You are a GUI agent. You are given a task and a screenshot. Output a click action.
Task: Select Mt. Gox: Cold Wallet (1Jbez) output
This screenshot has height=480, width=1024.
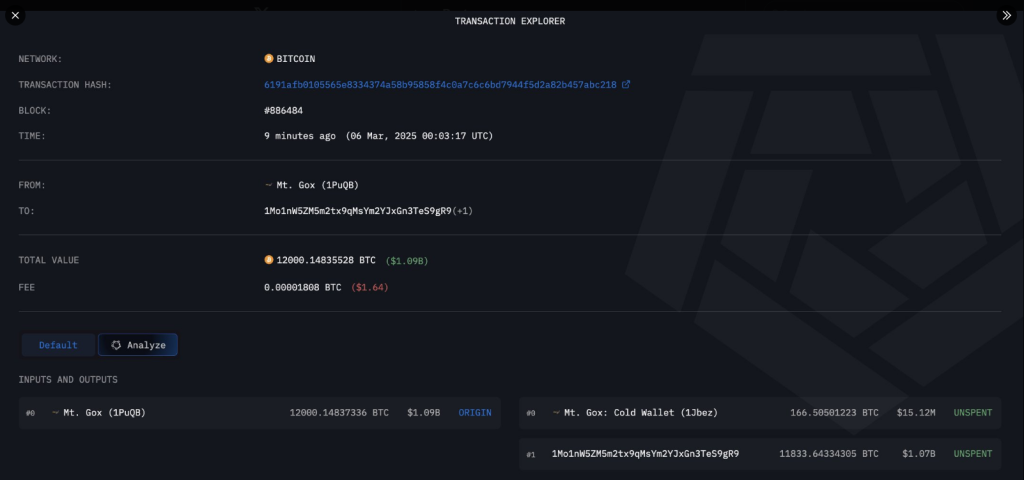(x=640, y=412)
